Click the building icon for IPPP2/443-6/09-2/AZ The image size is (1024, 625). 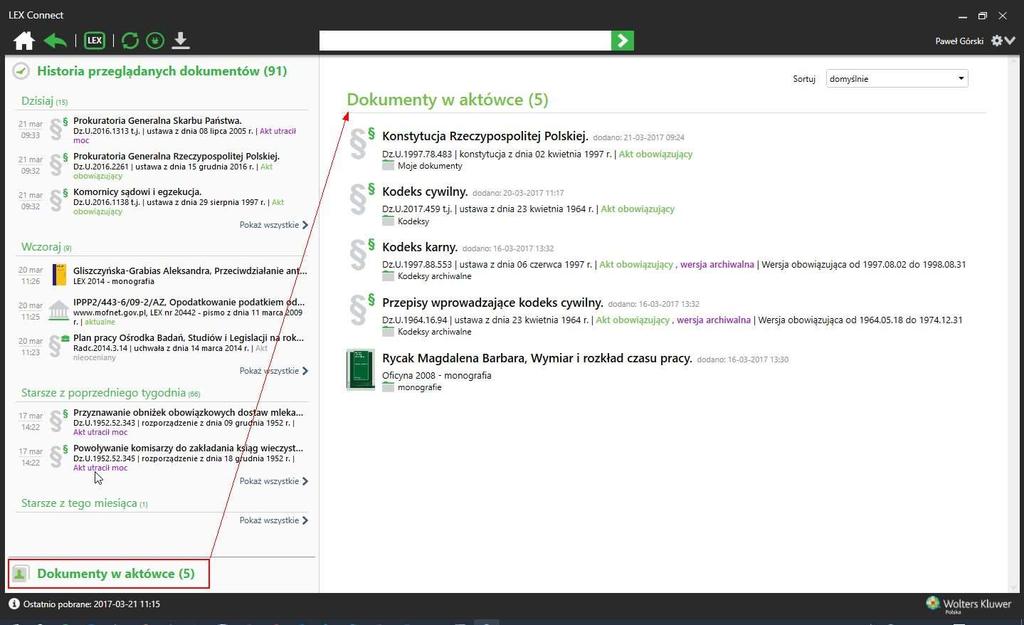59,310
